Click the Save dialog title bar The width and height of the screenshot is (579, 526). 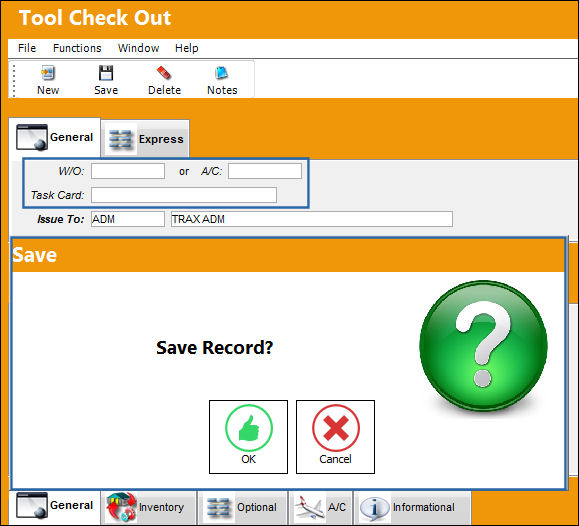click(x=288, y=255)
